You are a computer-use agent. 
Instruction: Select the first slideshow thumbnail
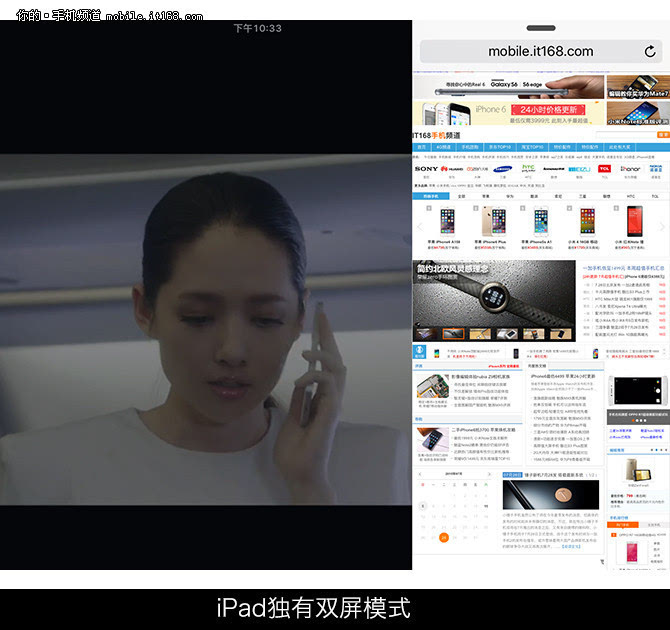[426, 333]
